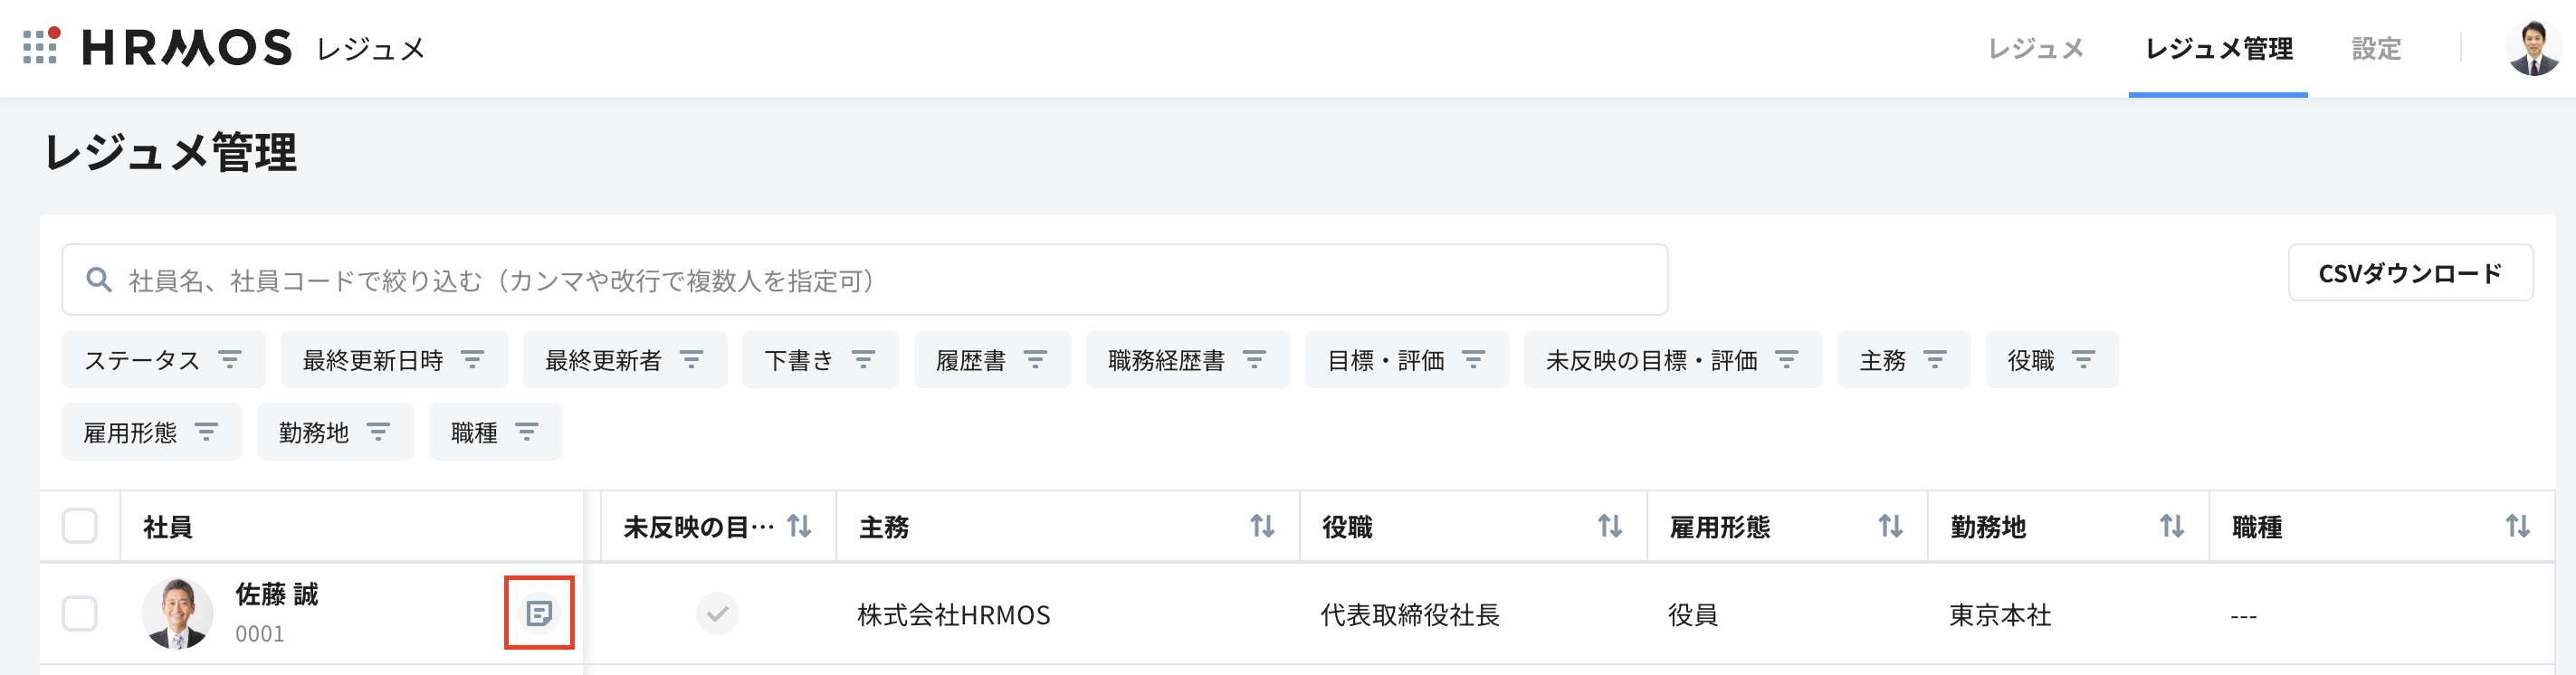Click the CSVダウンロード button
2576x675 pixels.
2409,273
